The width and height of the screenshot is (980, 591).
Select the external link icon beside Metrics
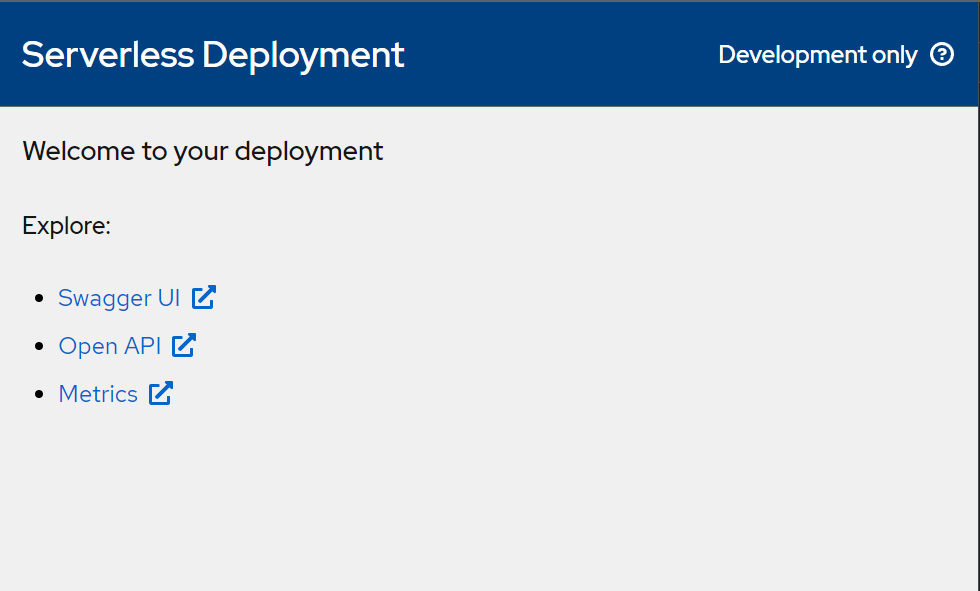161,392
